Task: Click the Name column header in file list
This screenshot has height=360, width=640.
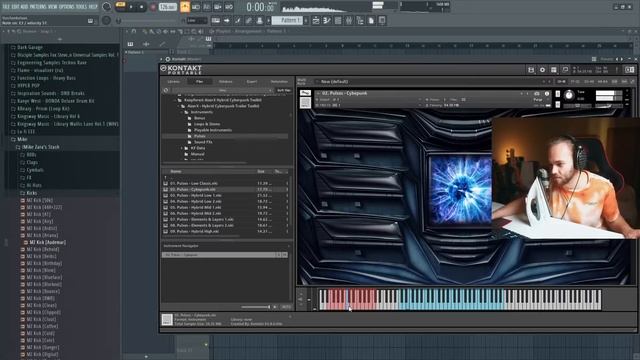Action: point(176,171)
